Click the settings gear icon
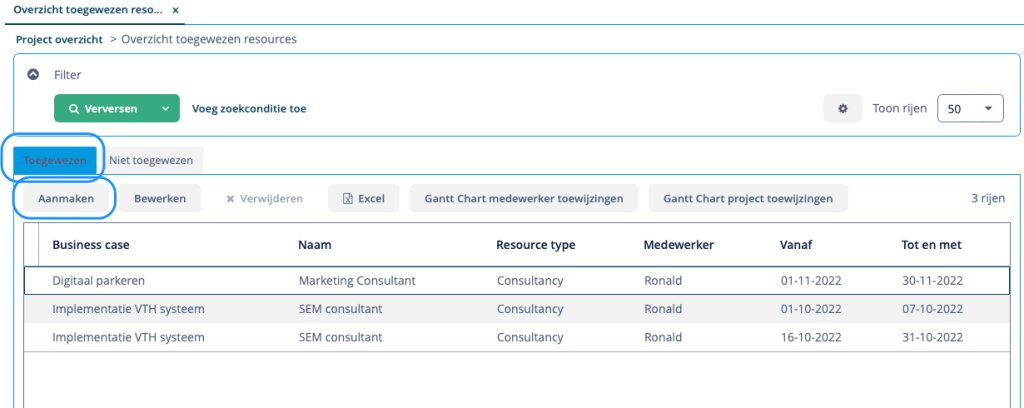This screenshot has height=408, width=1024. (842, 108)
